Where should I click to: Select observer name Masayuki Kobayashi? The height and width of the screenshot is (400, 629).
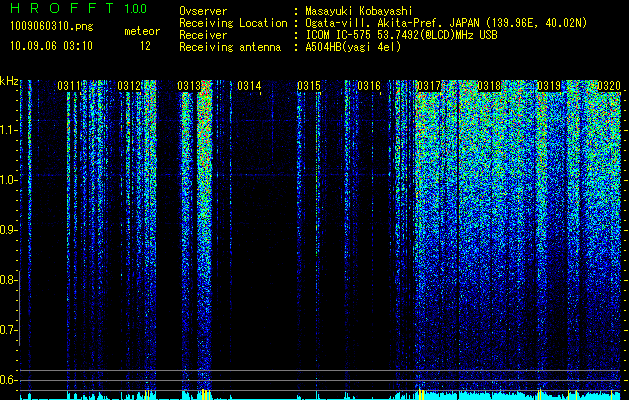pyautogui.click(x=359, y=11)
